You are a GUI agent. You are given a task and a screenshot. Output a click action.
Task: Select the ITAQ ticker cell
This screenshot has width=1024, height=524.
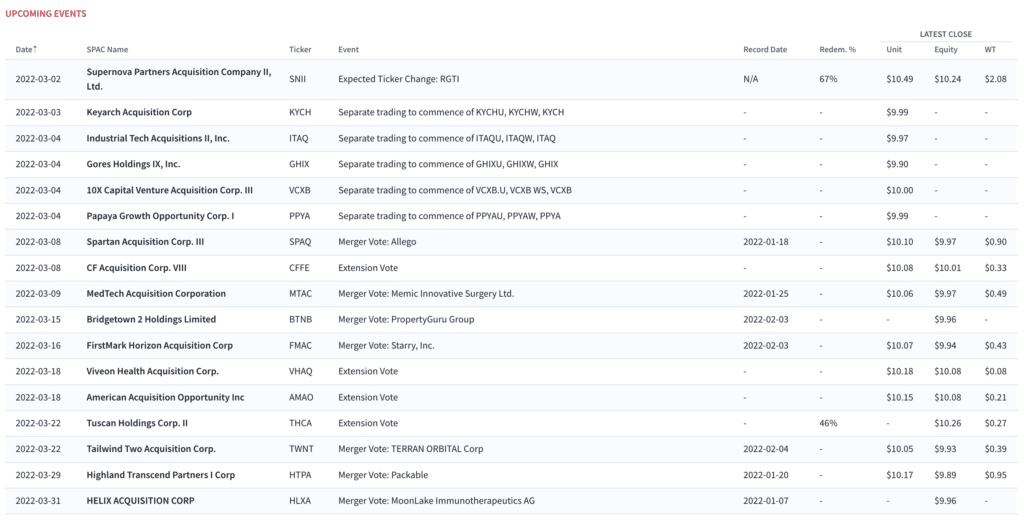(299, 139)
